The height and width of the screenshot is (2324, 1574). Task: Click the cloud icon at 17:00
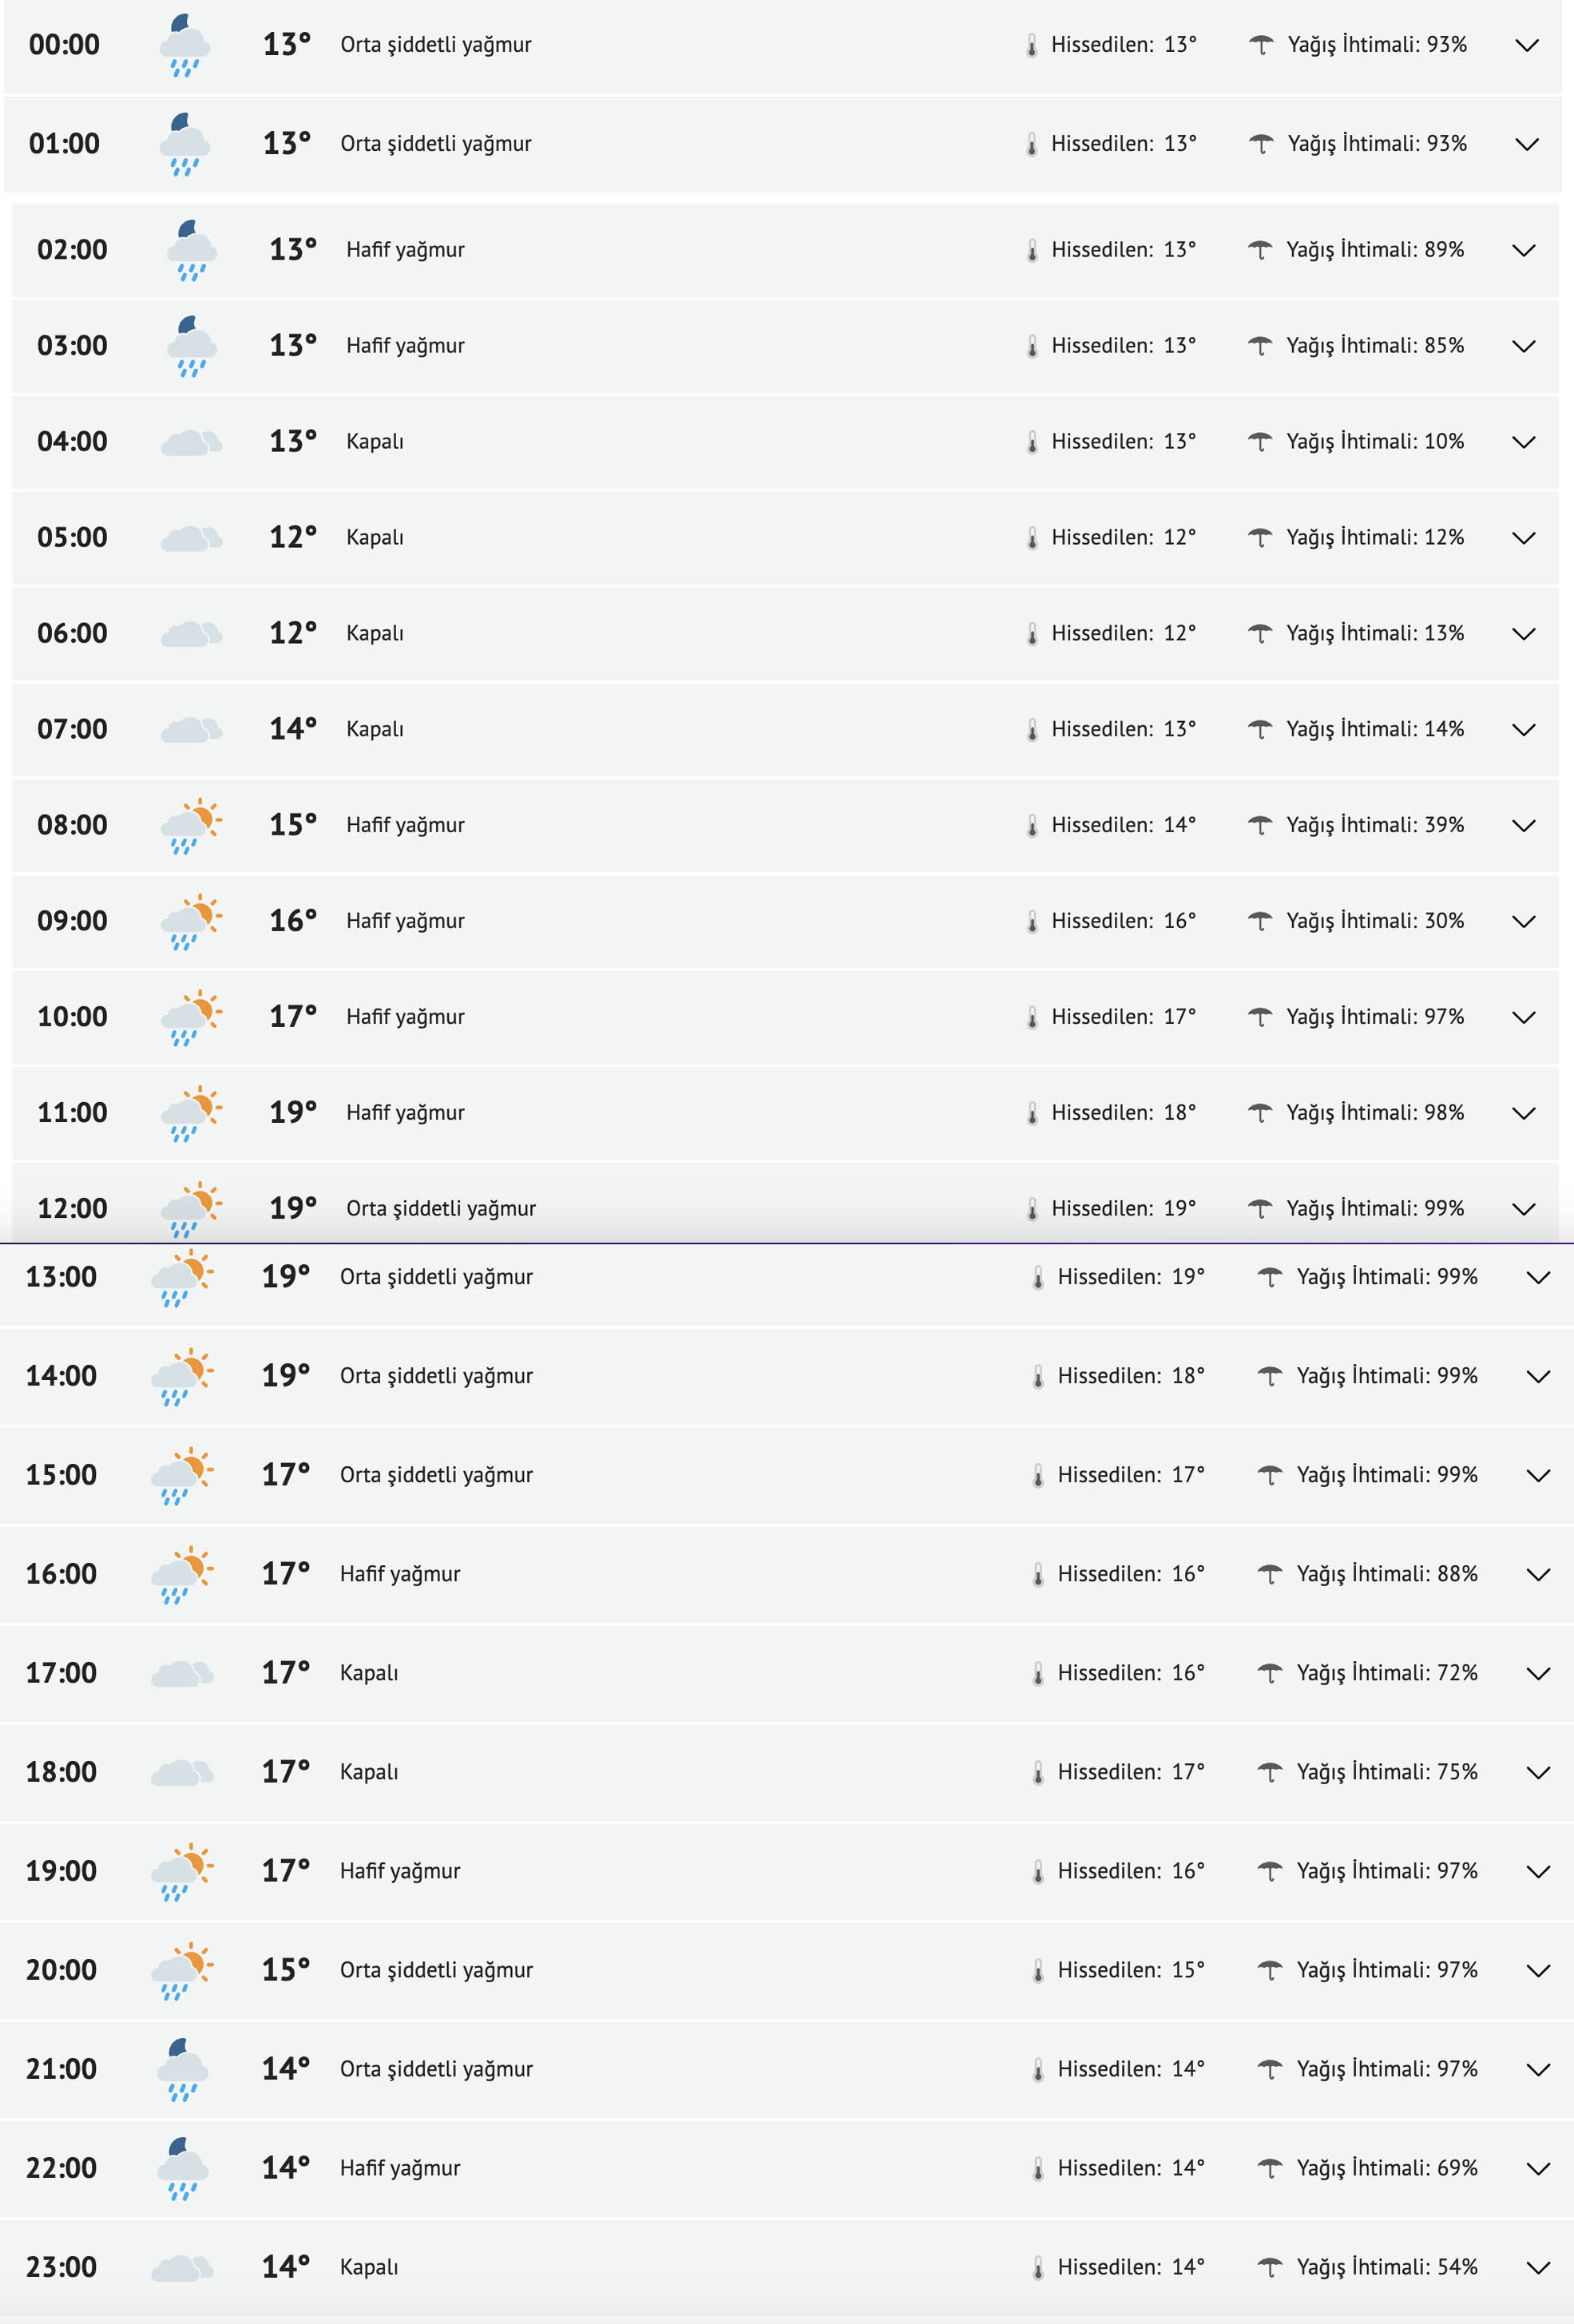coord(182,1673)
